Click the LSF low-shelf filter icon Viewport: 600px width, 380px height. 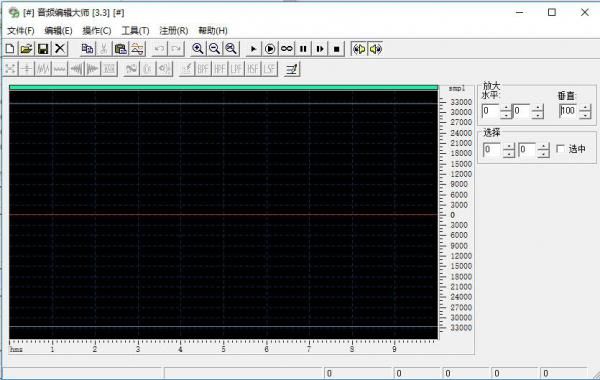[269, 69]
